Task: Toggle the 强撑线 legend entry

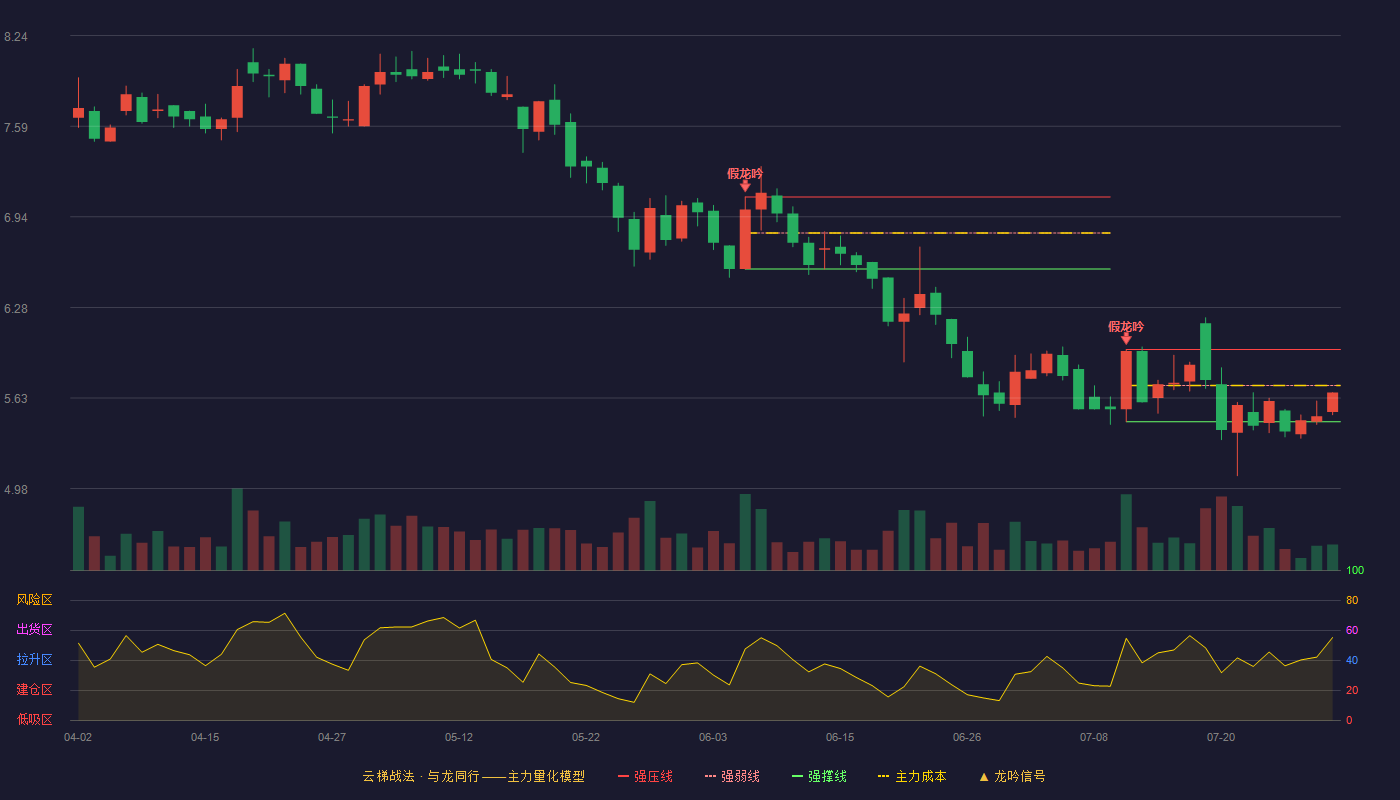Action: coord(819,776)
